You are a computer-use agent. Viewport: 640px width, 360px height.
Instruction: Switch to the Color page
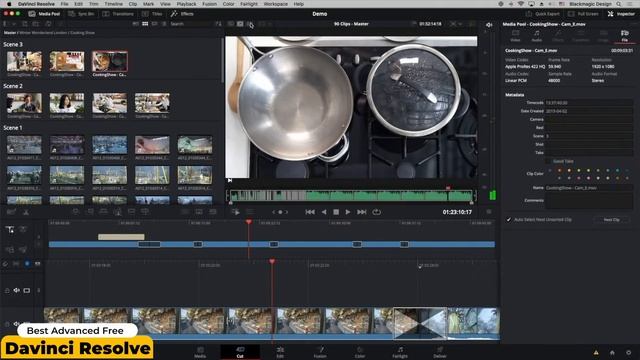click(360, 352)
